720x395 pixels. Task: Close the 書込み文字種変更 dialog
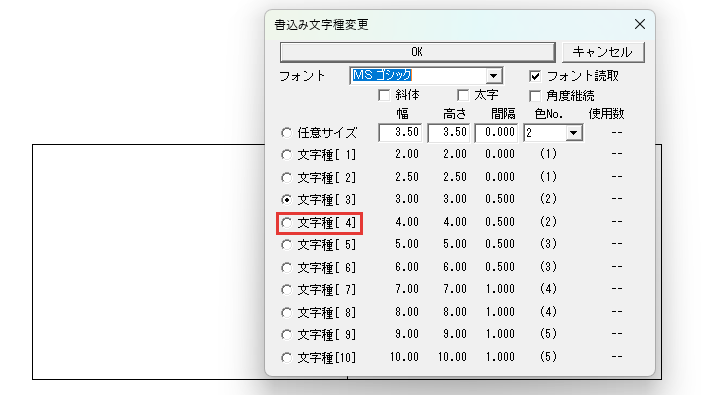640,24
